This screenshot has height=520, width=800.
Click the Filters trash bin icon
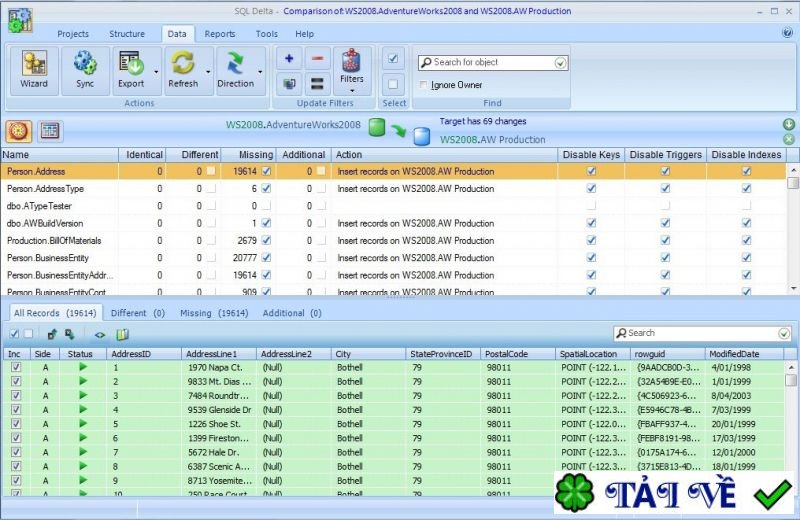pos(351,62)
